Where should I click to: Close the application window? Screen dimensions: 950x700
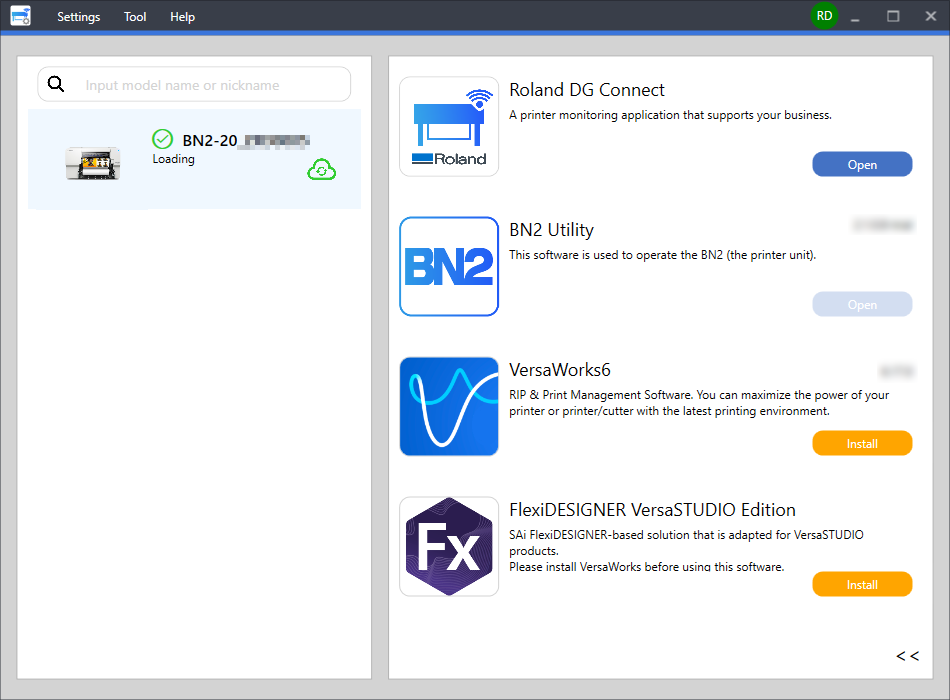click(x=931, y=16)
